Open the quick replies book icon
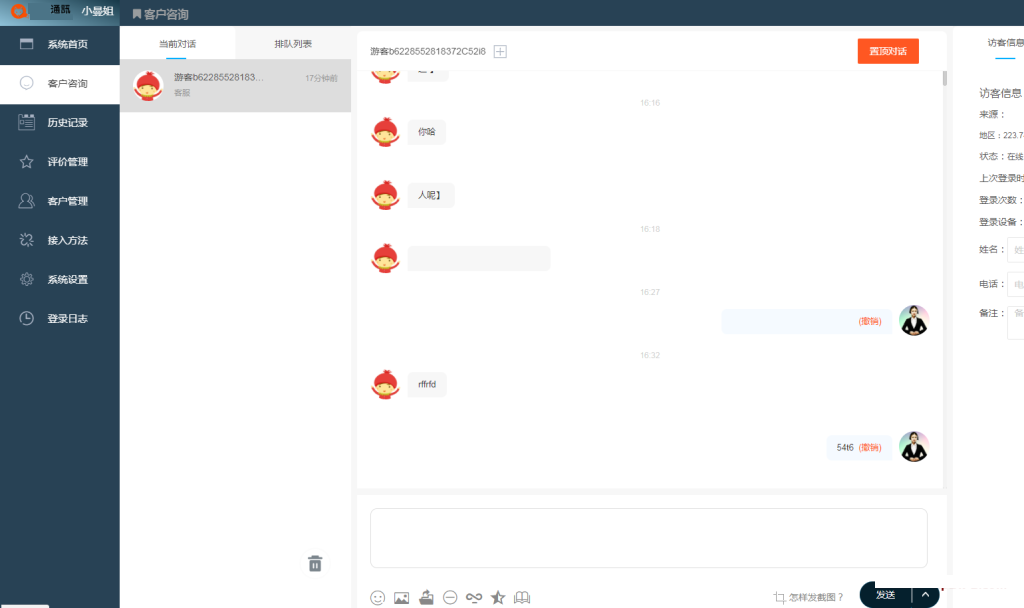 point(522,597)
